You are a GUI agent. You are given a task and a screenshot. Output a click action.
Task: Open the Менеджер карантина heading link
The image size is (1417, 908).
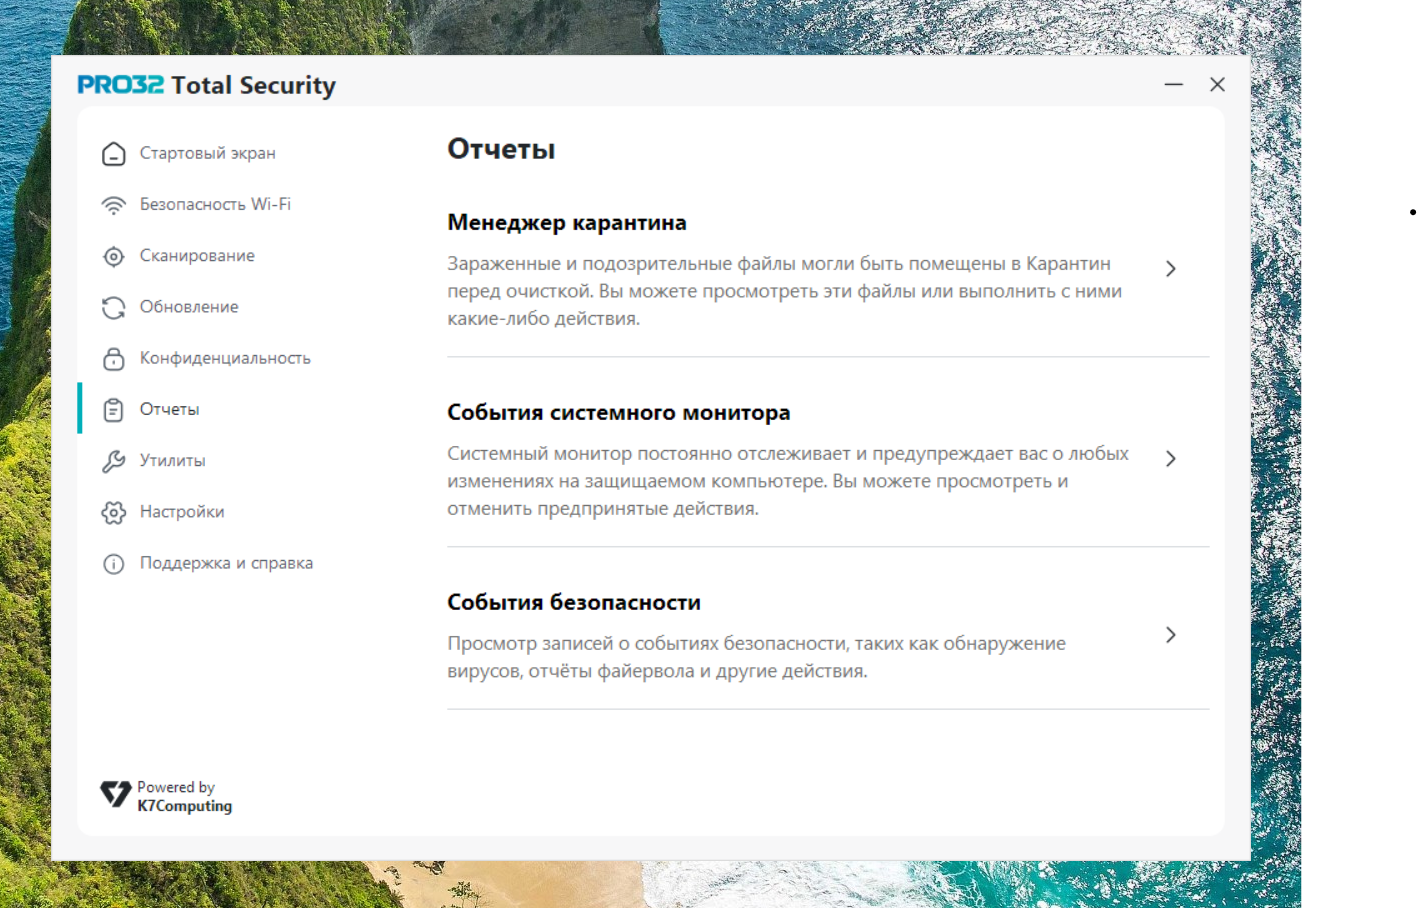(x=566, y=223)
